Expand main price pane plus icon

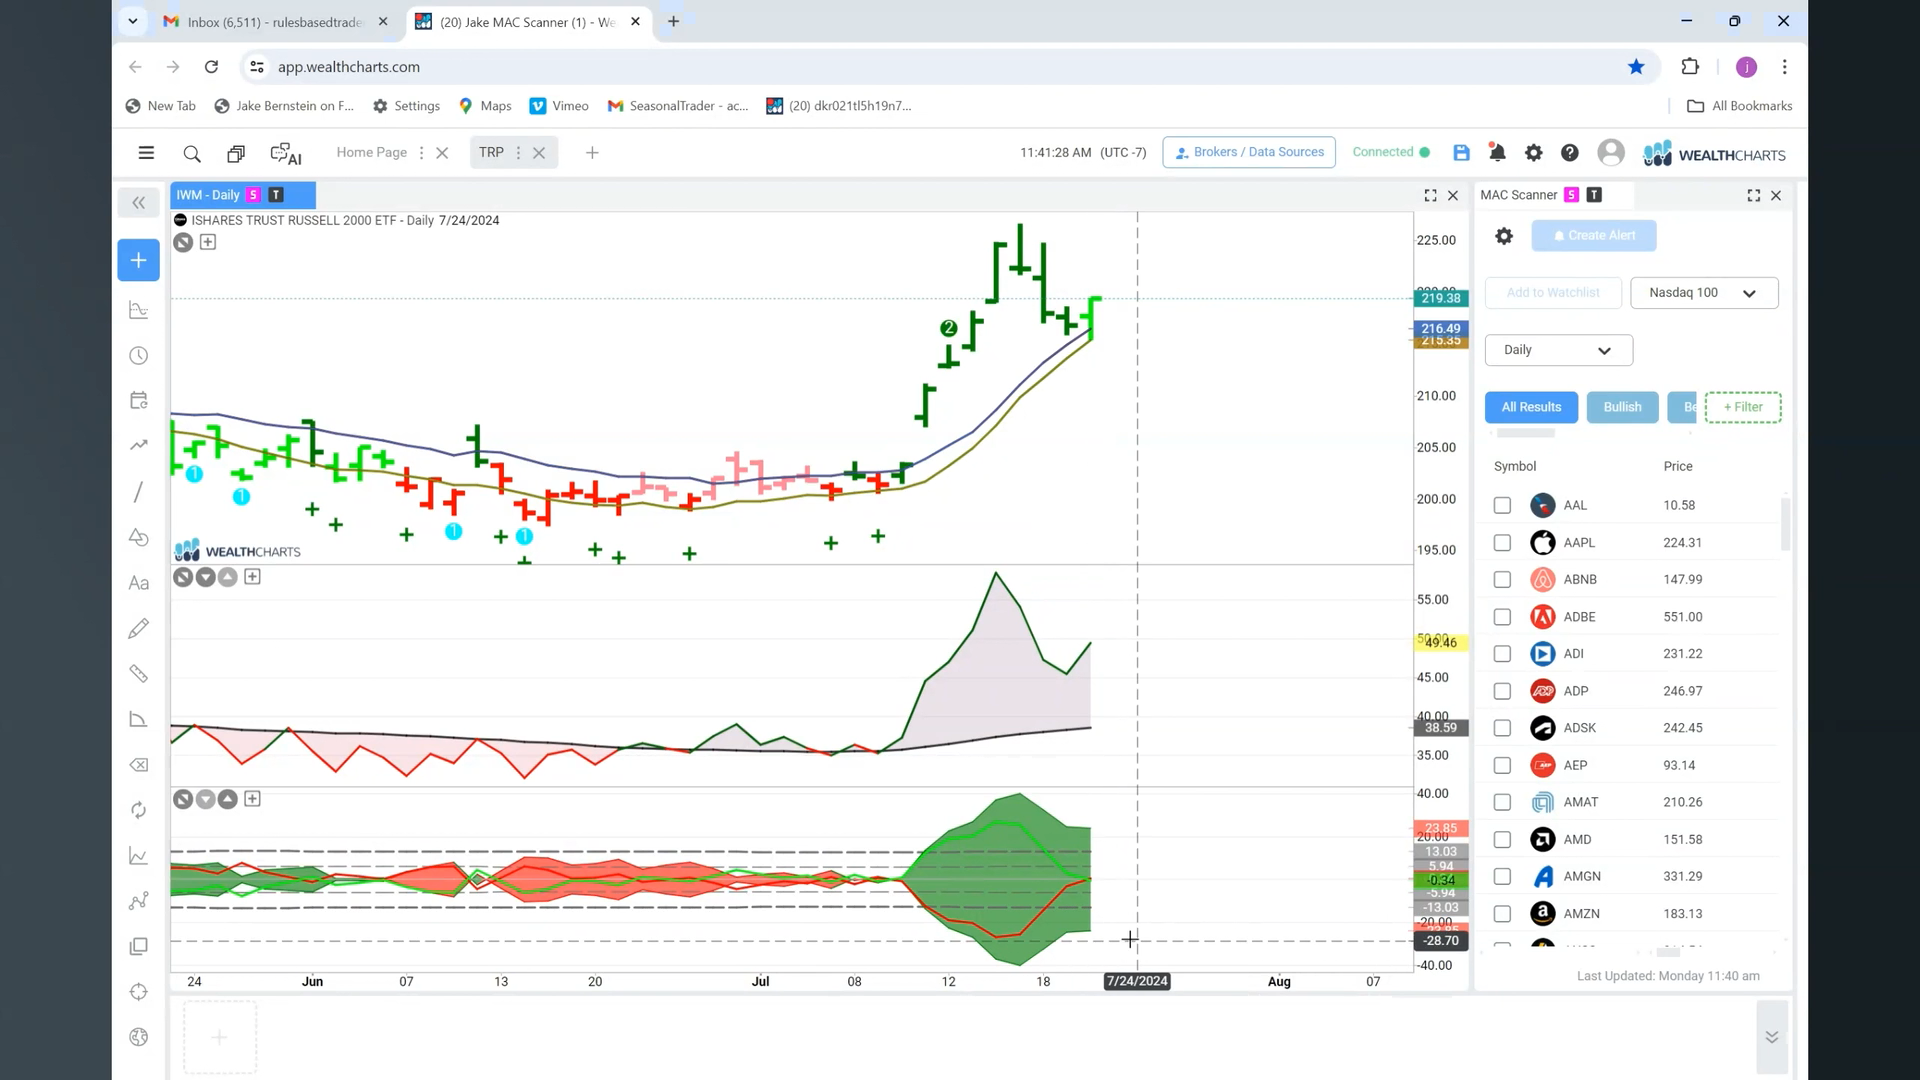(x=208, y=242)
